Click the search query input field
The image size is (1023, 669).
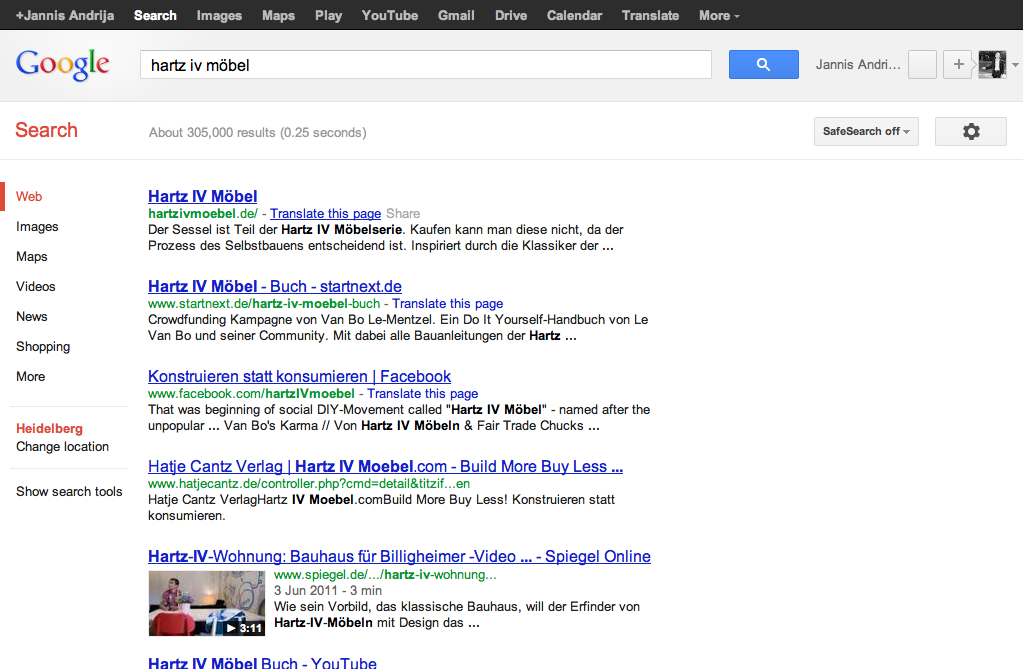425,65
